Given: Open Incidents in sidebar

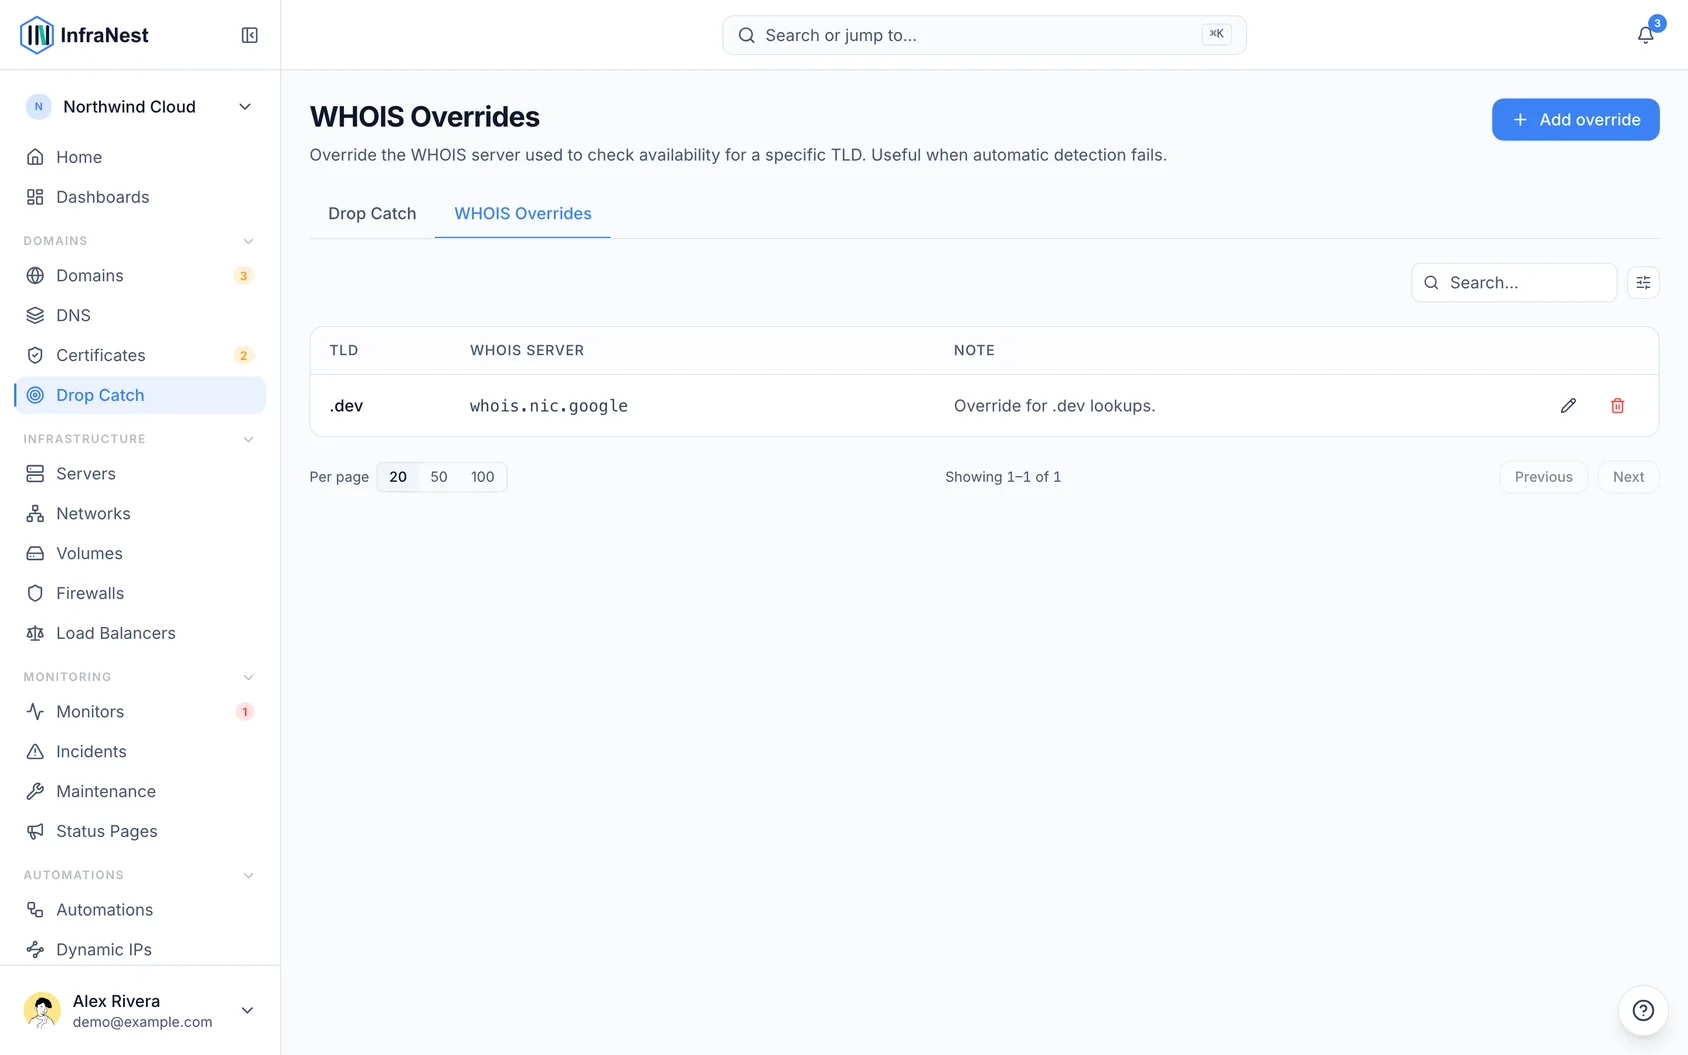Looking at the screenshot, I should (x=140, y=751).
